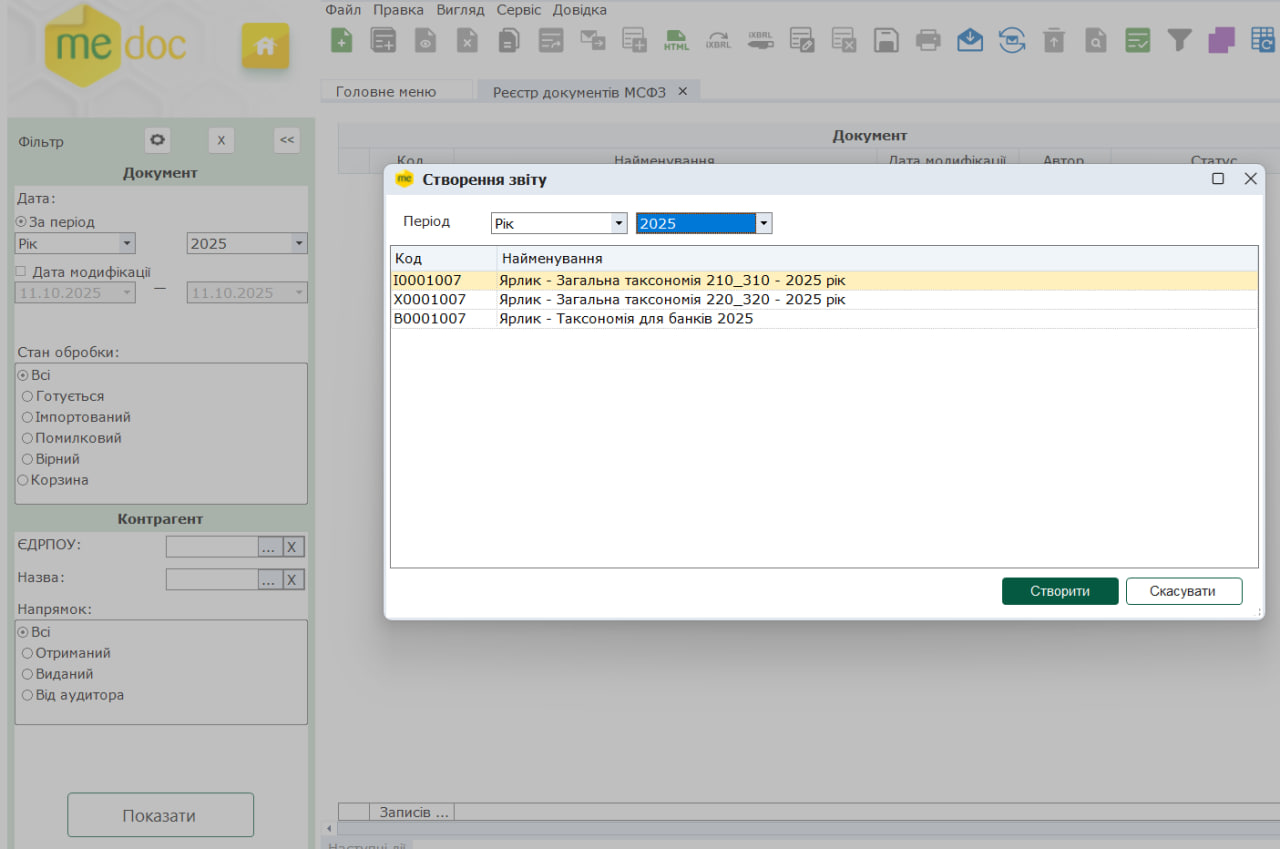Click the printer icon in toolbar

(929, 40)
